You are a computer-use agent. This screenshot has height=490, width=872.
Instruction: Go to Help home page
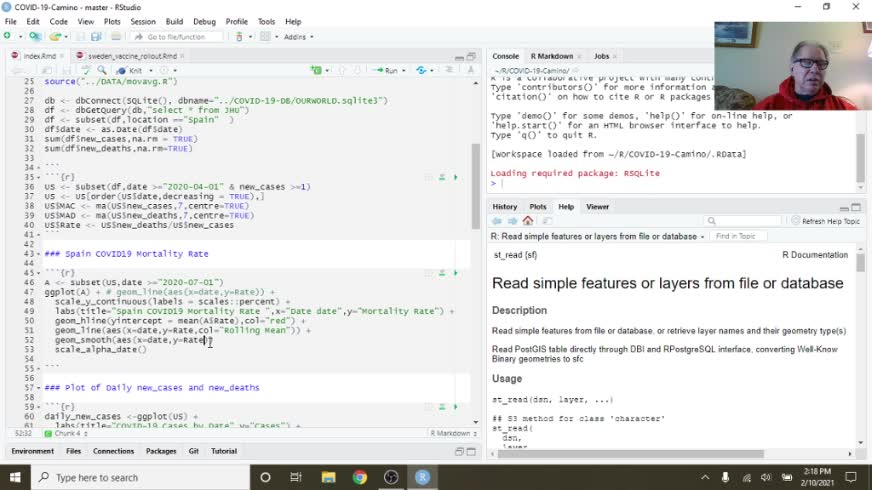(x=528, y=221)
